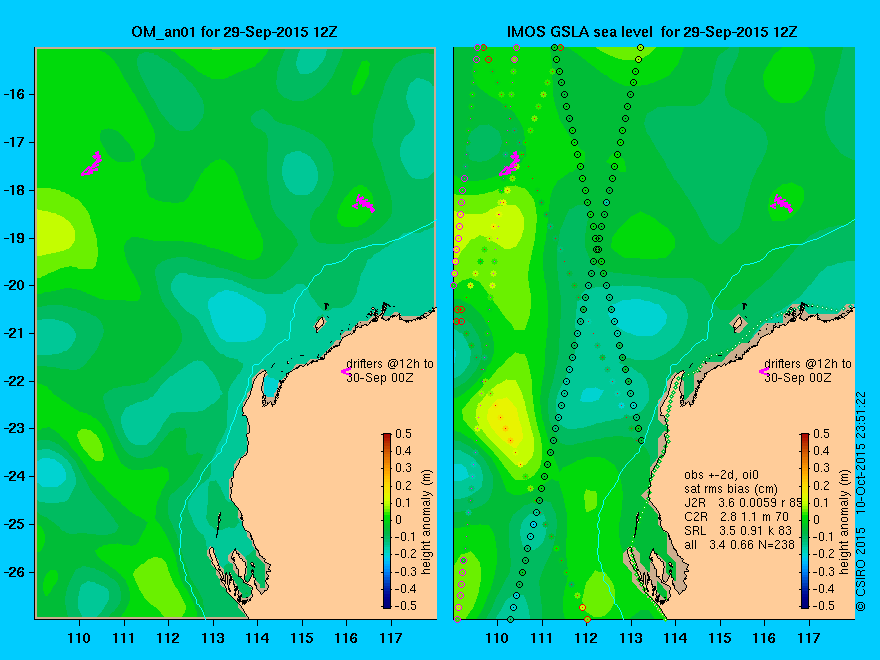The height and width of the screenshot is (660, 880).
Task: Click the -19 latitude axis label
Action: (x=15, y=237)
